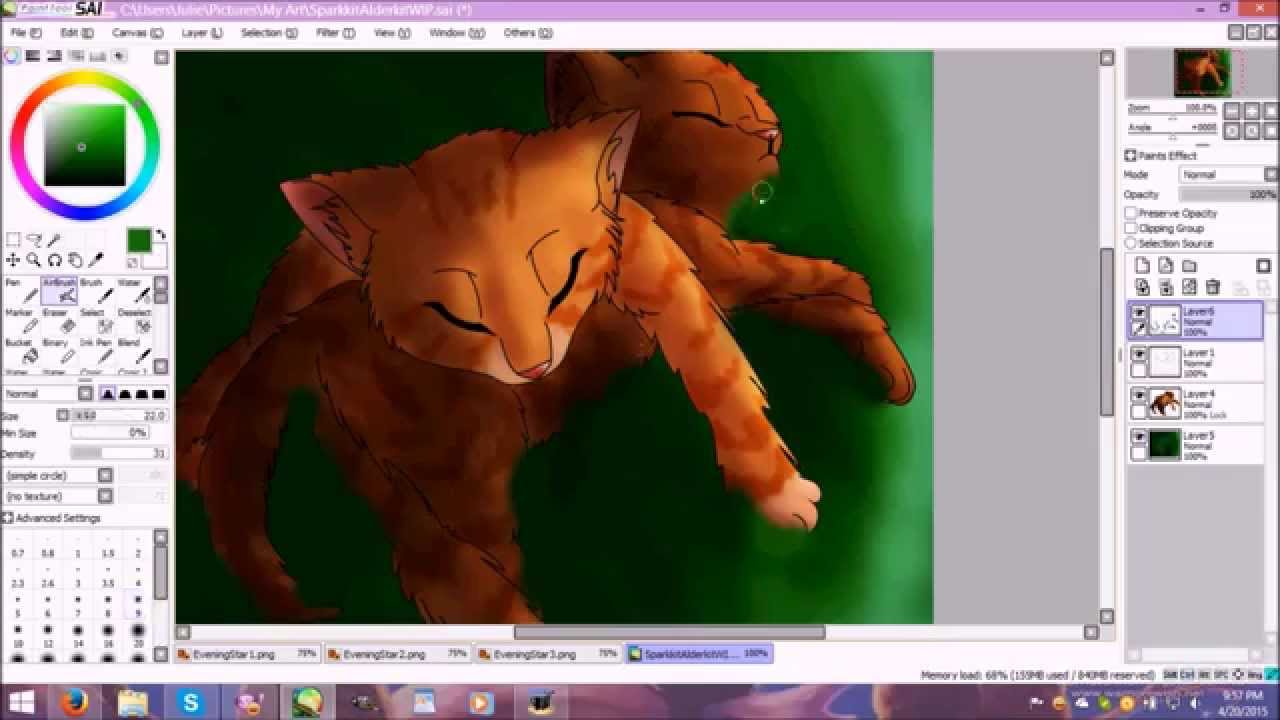Image resolution: width=1280 pixels, height=720 pixels.
Task: Delete the selected layer with trash icon
Action: pos(1213,287)
